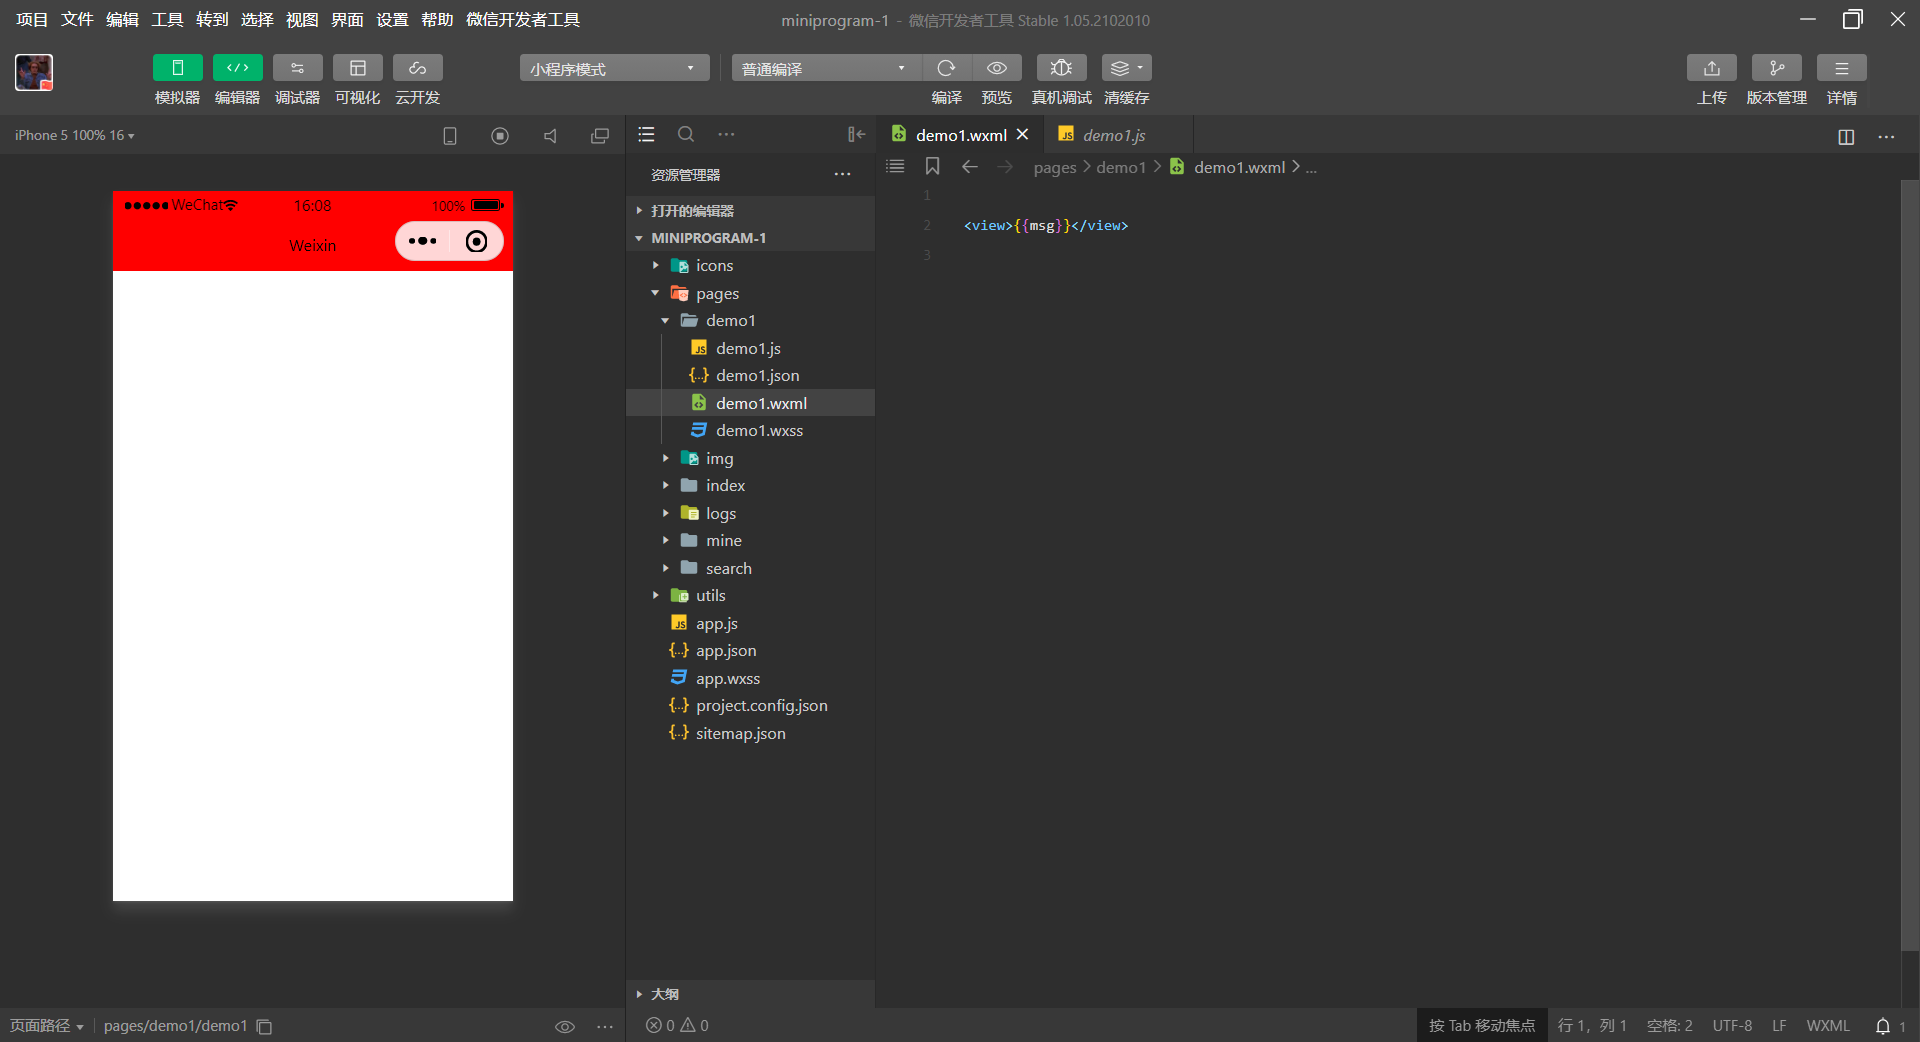Expand the img folder

pos(750,458)
